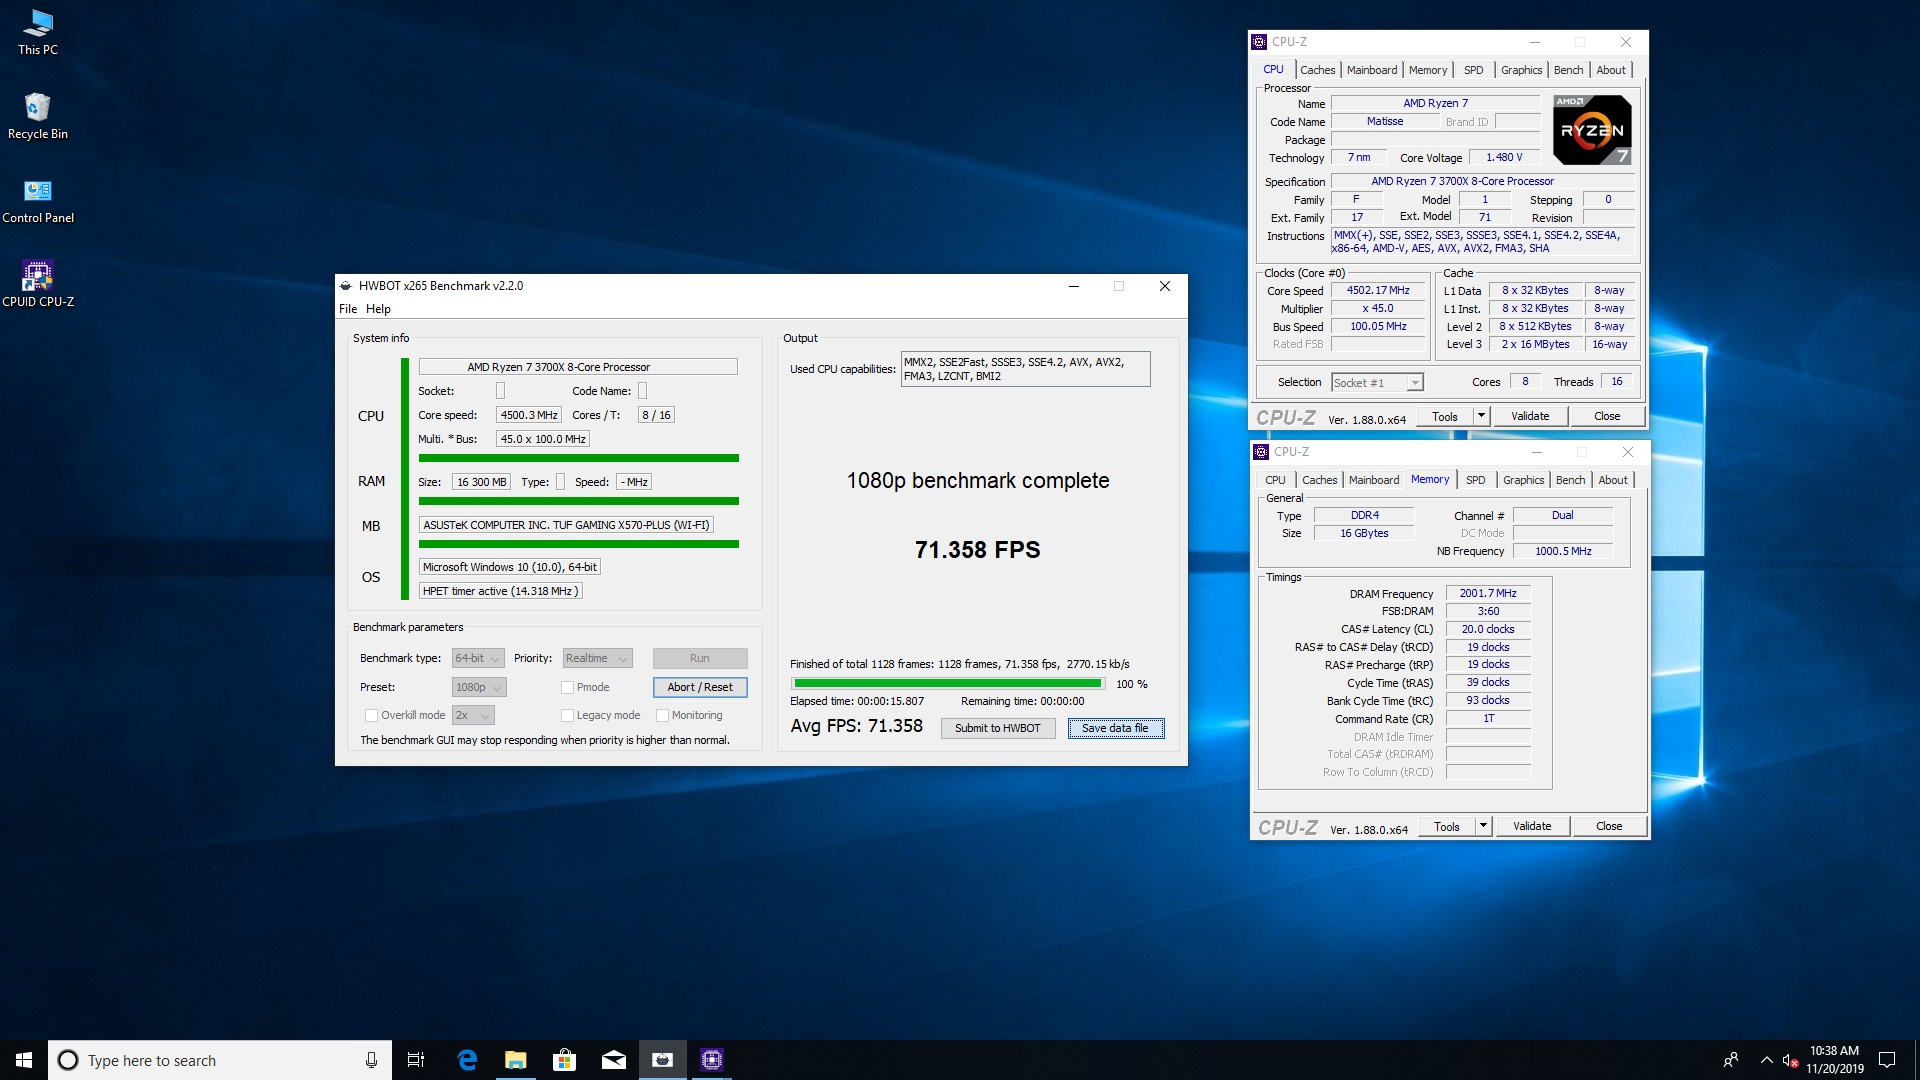This screenshot has height=1080, width=1920.
Task: Expand Tools arrow in top CPU-Z window
Action: (x=1481, y=416)
